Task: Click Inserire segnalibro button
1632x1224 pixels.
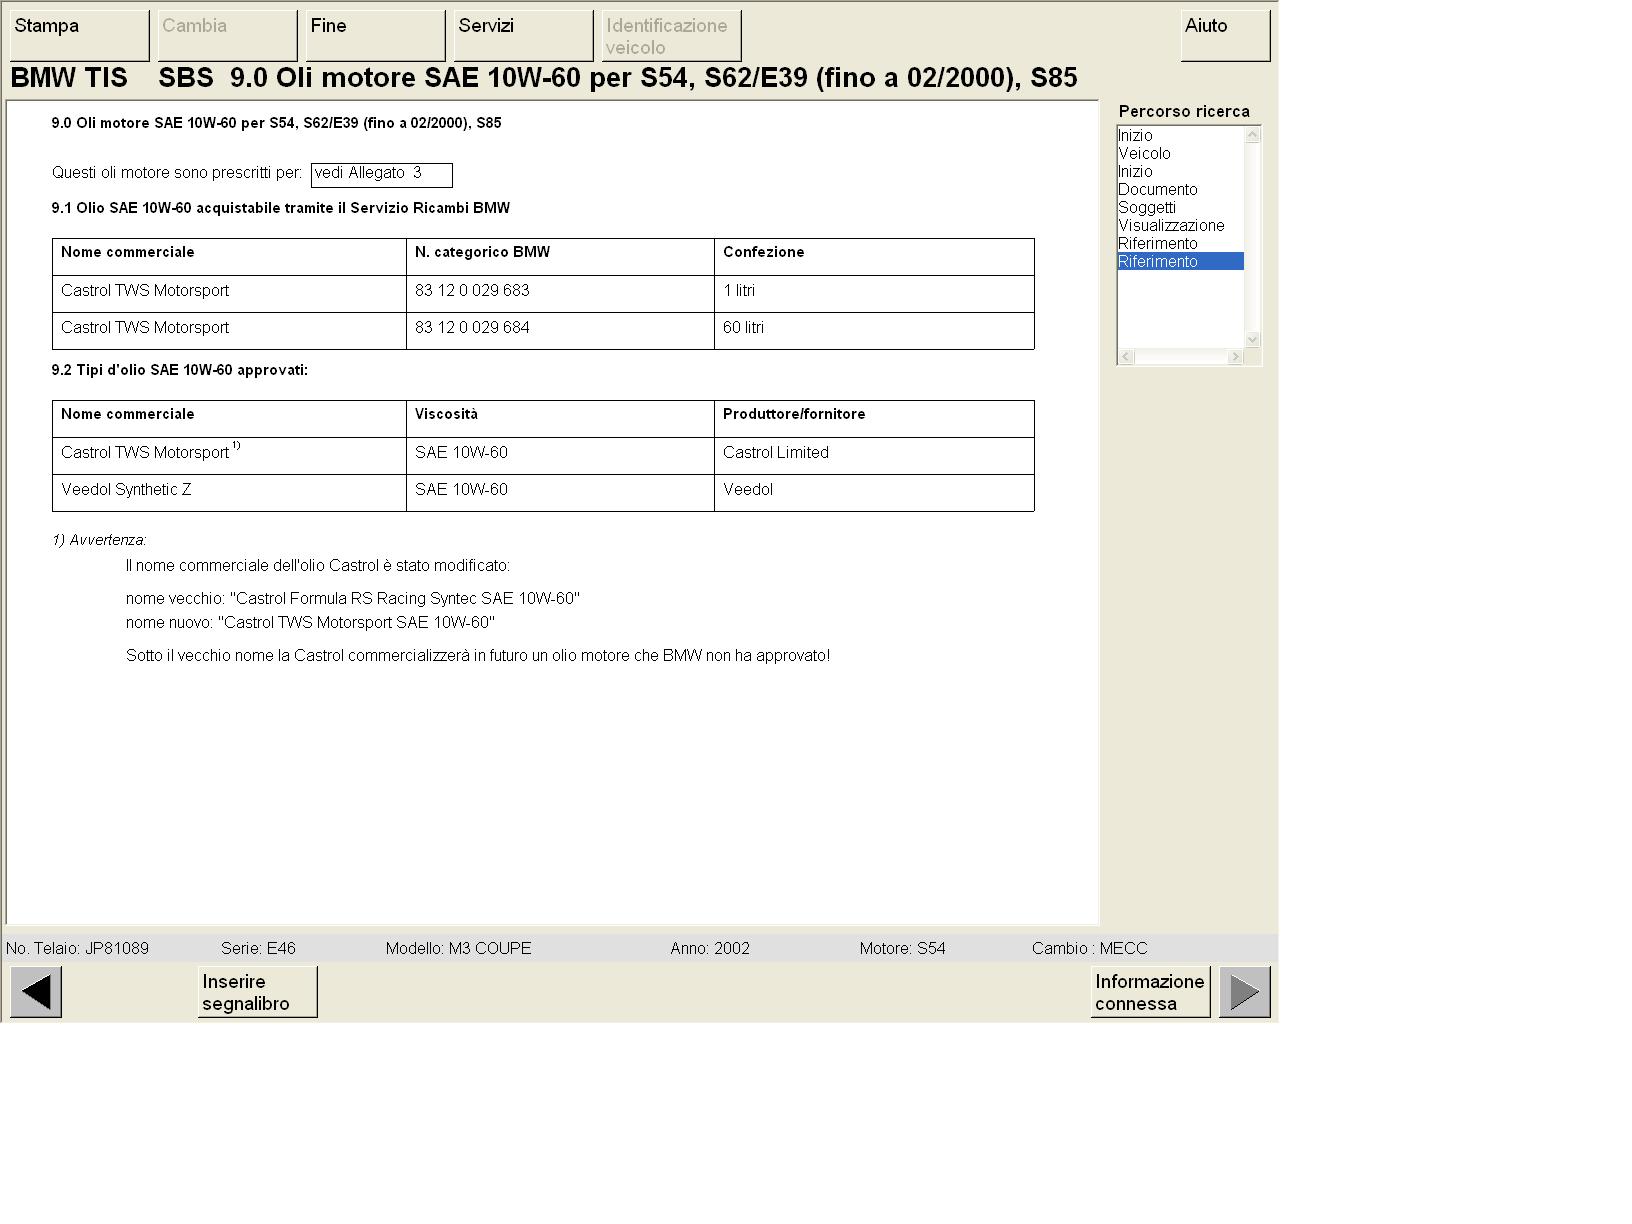Action: (x=258, y=992)
